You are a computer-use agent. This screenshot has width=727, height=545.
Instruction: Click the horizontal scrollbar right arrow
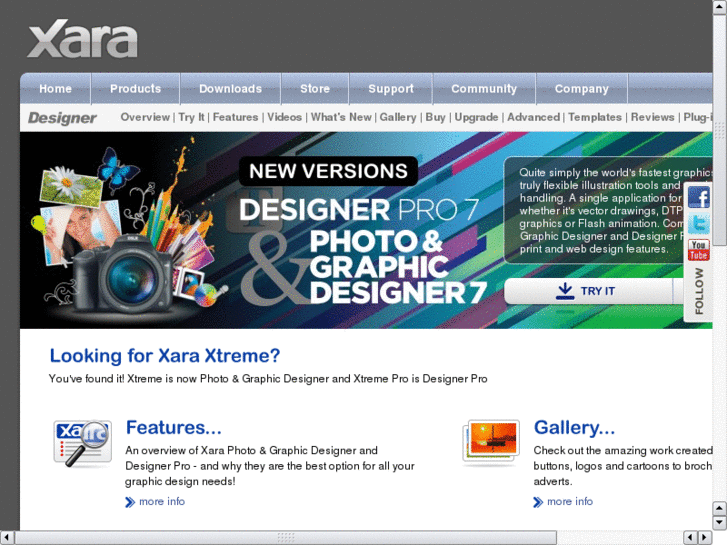(705, 538)
